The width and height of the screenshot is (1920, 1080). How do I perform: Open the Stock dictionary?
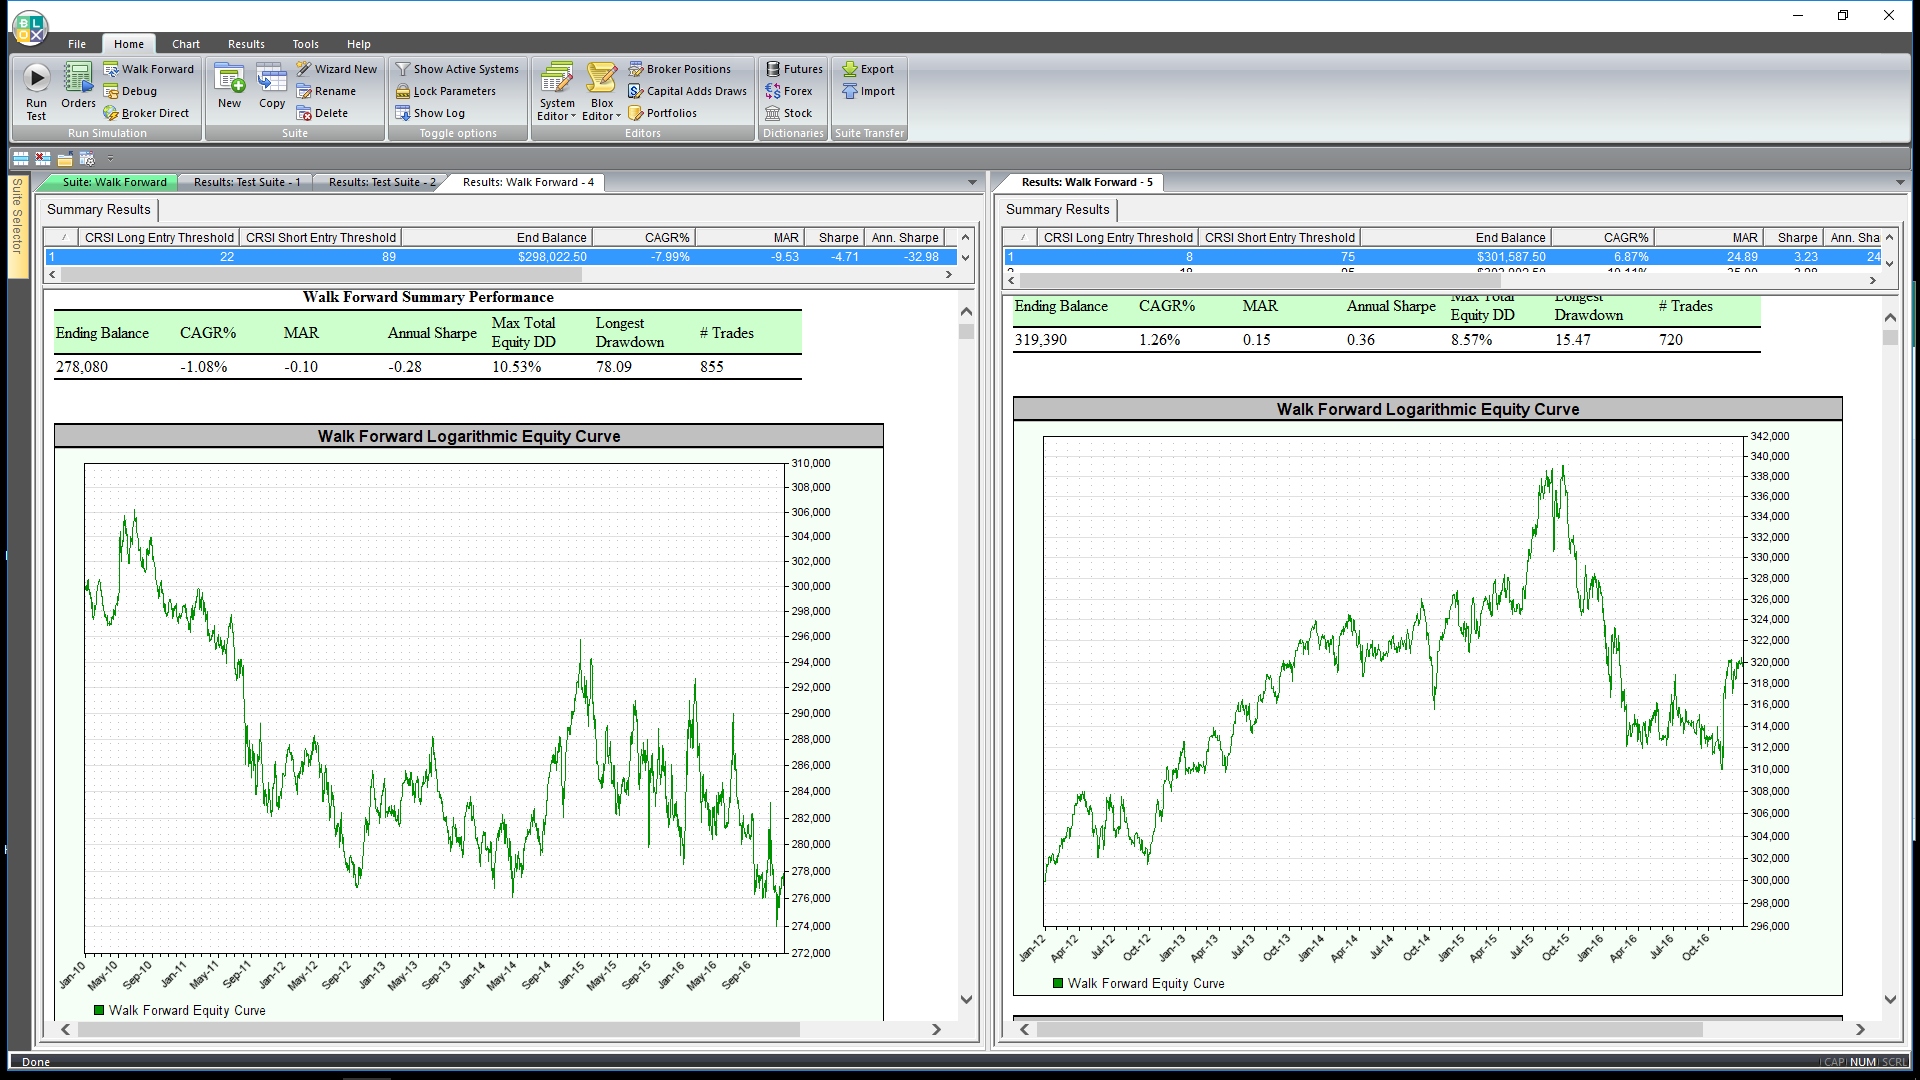(789, 113)
